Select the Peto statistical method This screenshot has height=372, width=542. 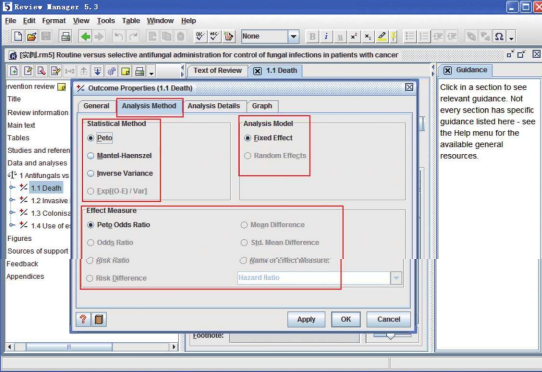(x=91, y=138)
